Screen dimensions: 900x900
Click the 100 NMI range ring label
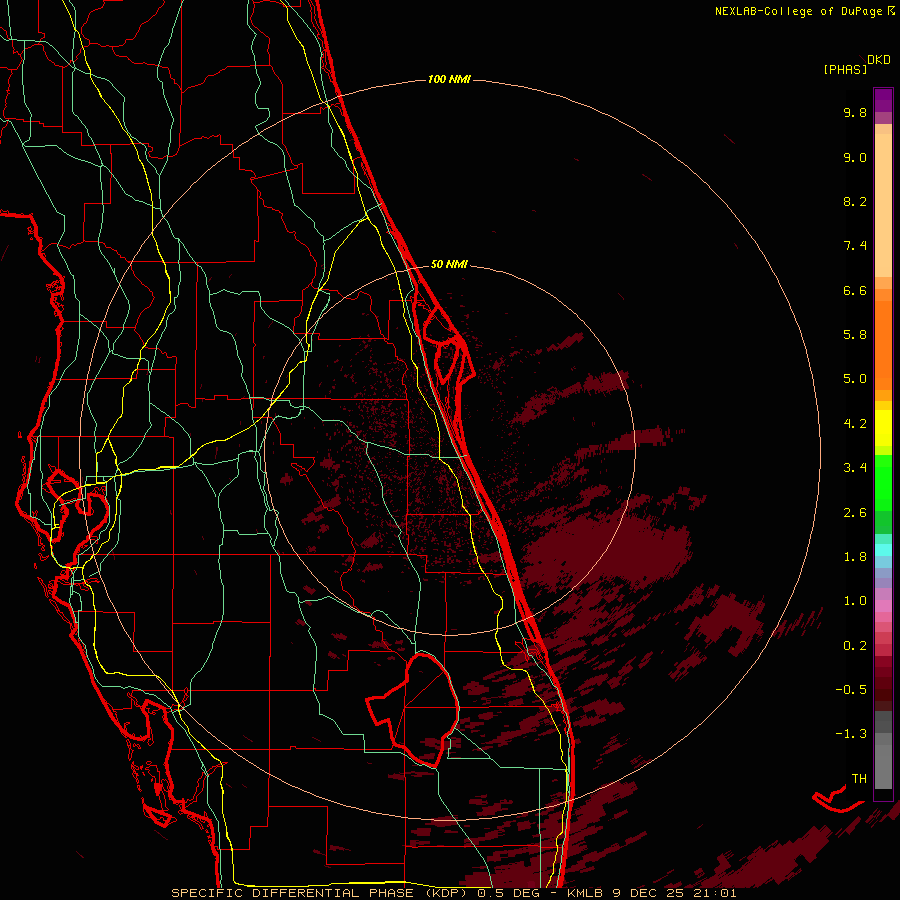pos(449,79)
